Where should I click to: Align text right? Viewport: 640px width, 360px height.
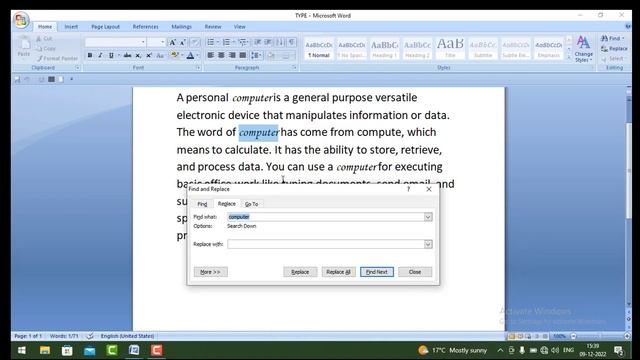(232, 55)
